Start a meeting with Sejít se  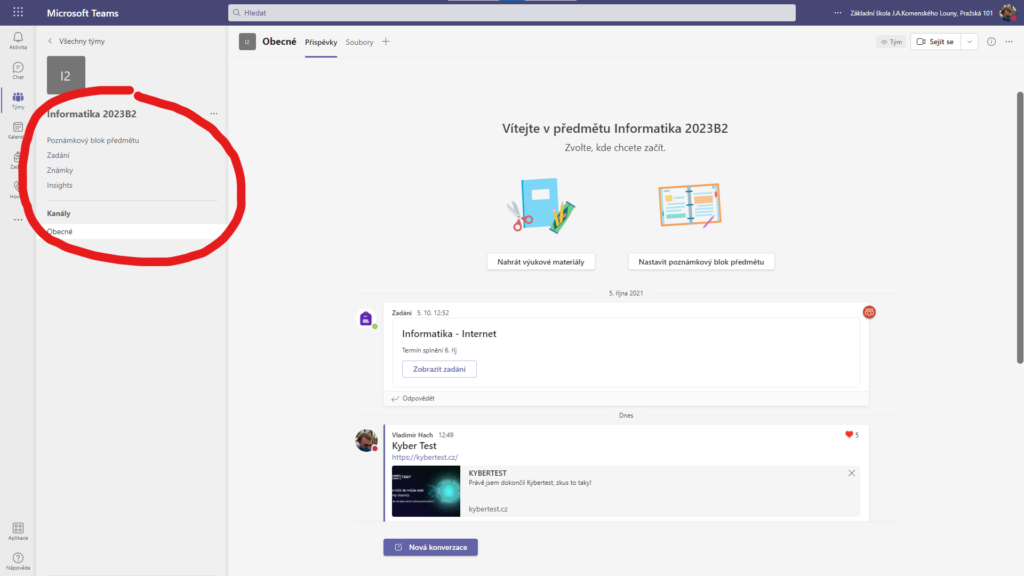(935, 42)
